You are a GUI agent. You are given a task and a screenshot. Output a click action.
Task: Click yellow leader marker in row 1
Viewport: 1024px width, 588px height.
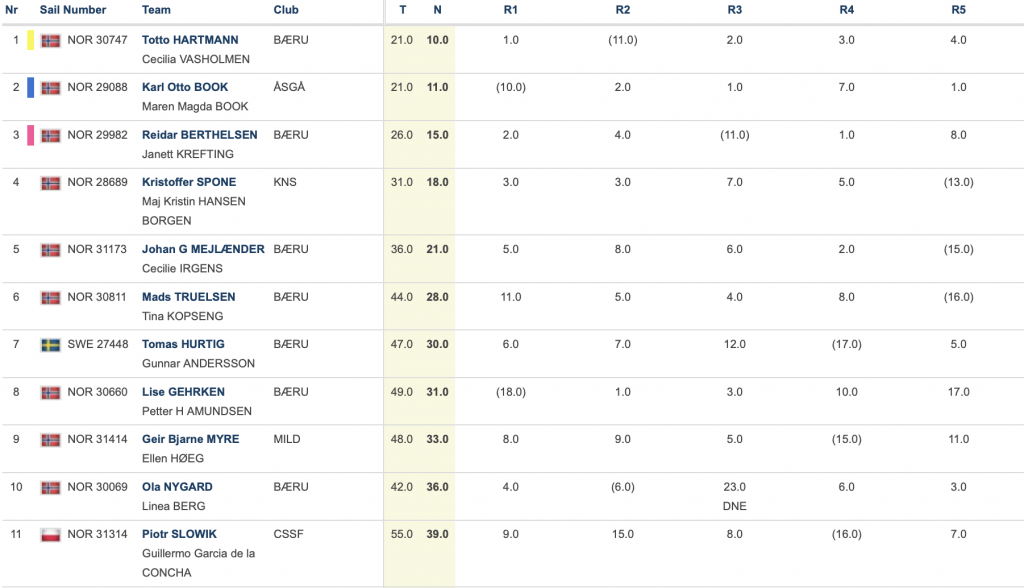[31, 41]
